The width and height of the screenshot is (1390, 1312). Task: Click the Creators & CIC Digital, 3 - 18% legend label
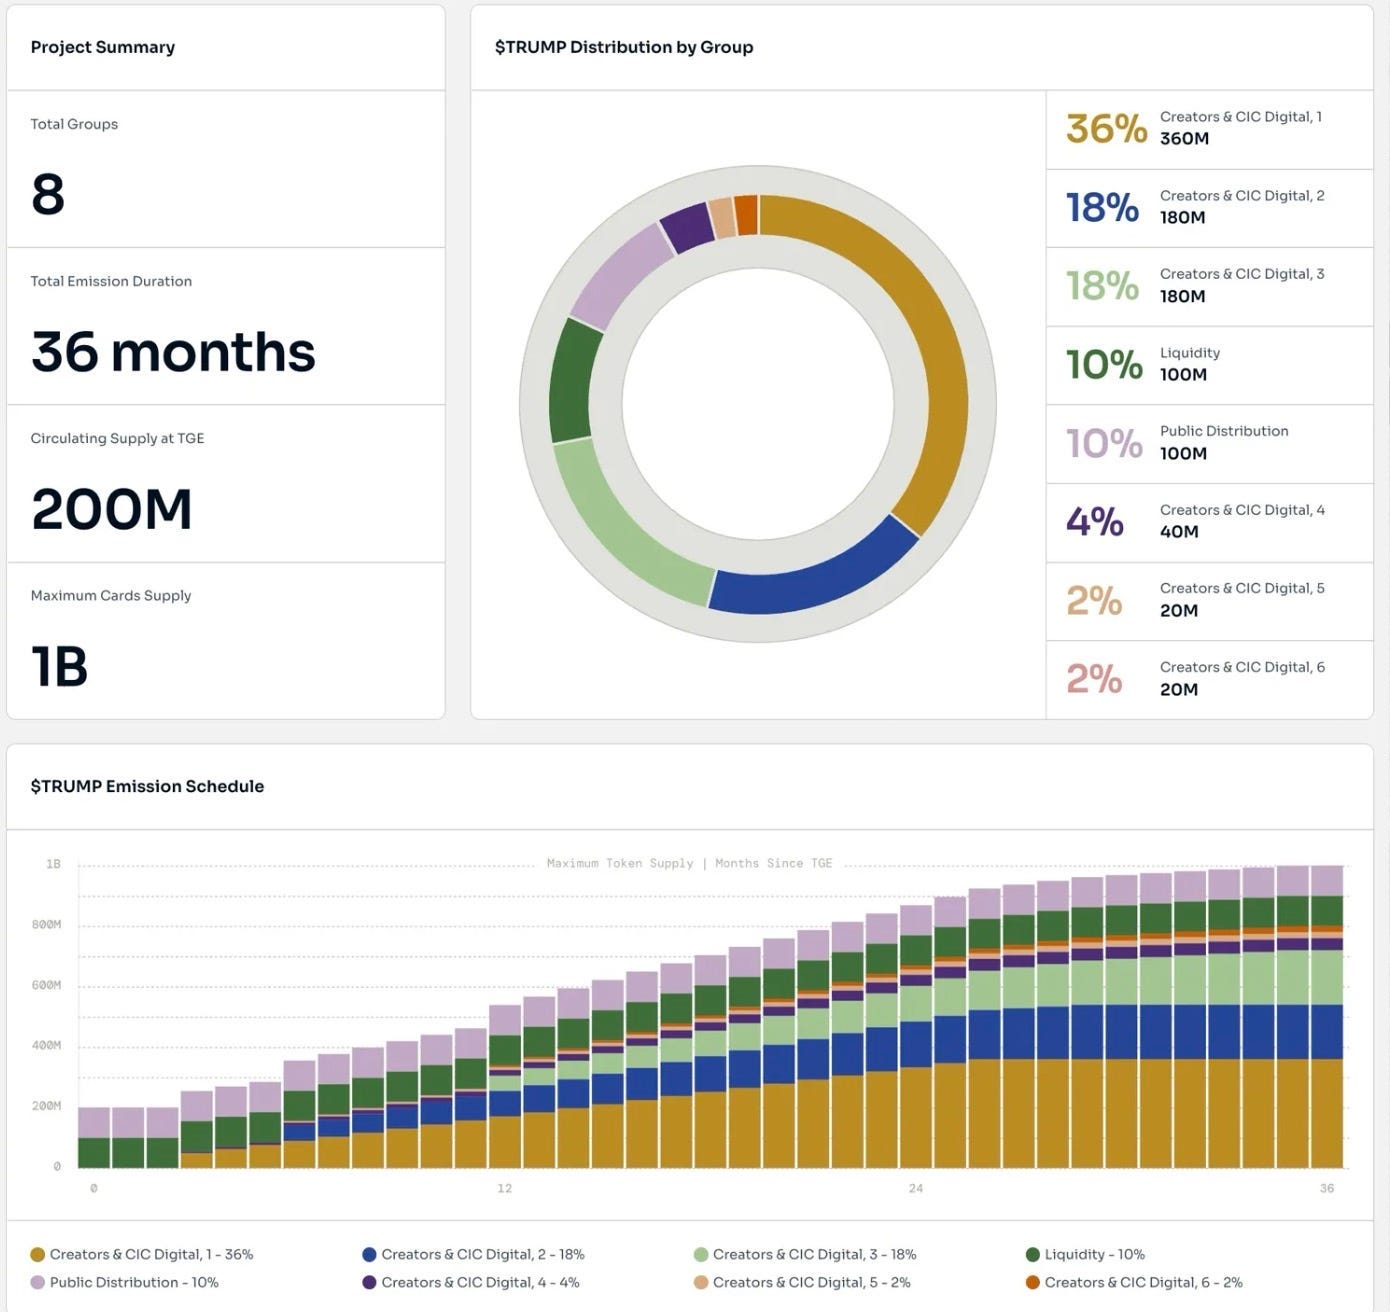[x=815, y=1254]
